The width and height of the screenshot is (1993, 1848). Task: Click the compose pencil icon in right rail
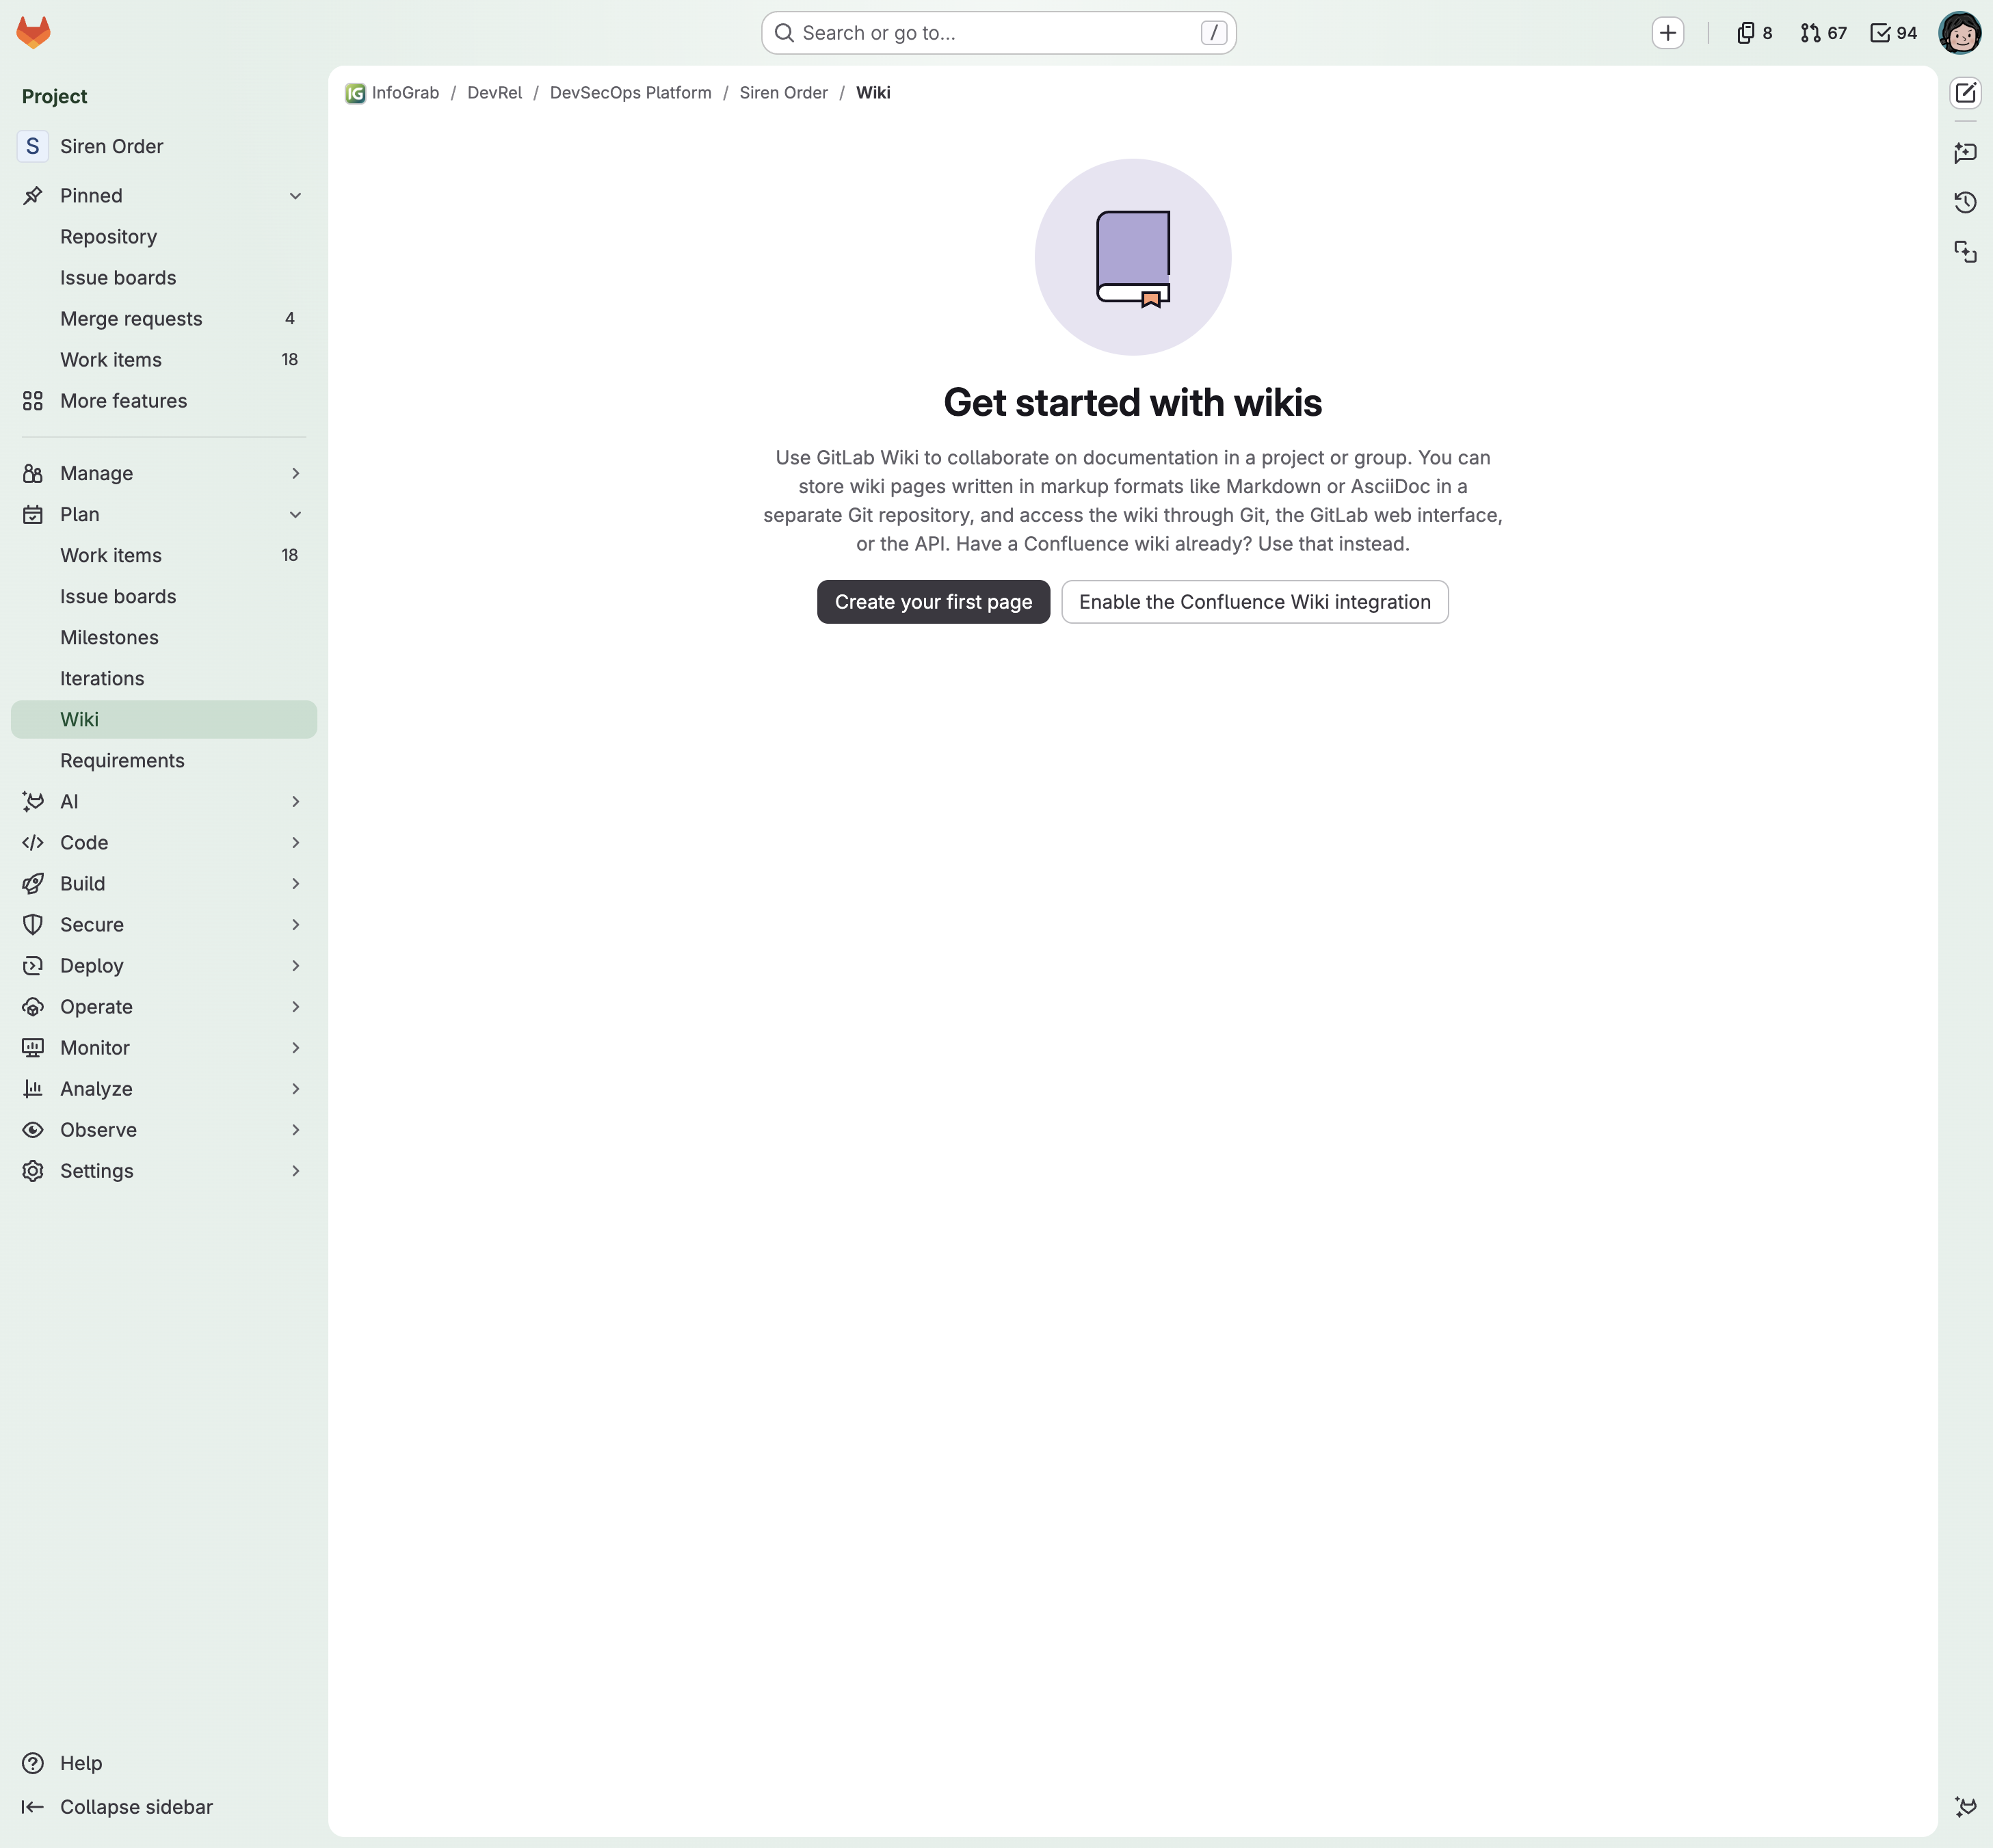coord(1965,93)
